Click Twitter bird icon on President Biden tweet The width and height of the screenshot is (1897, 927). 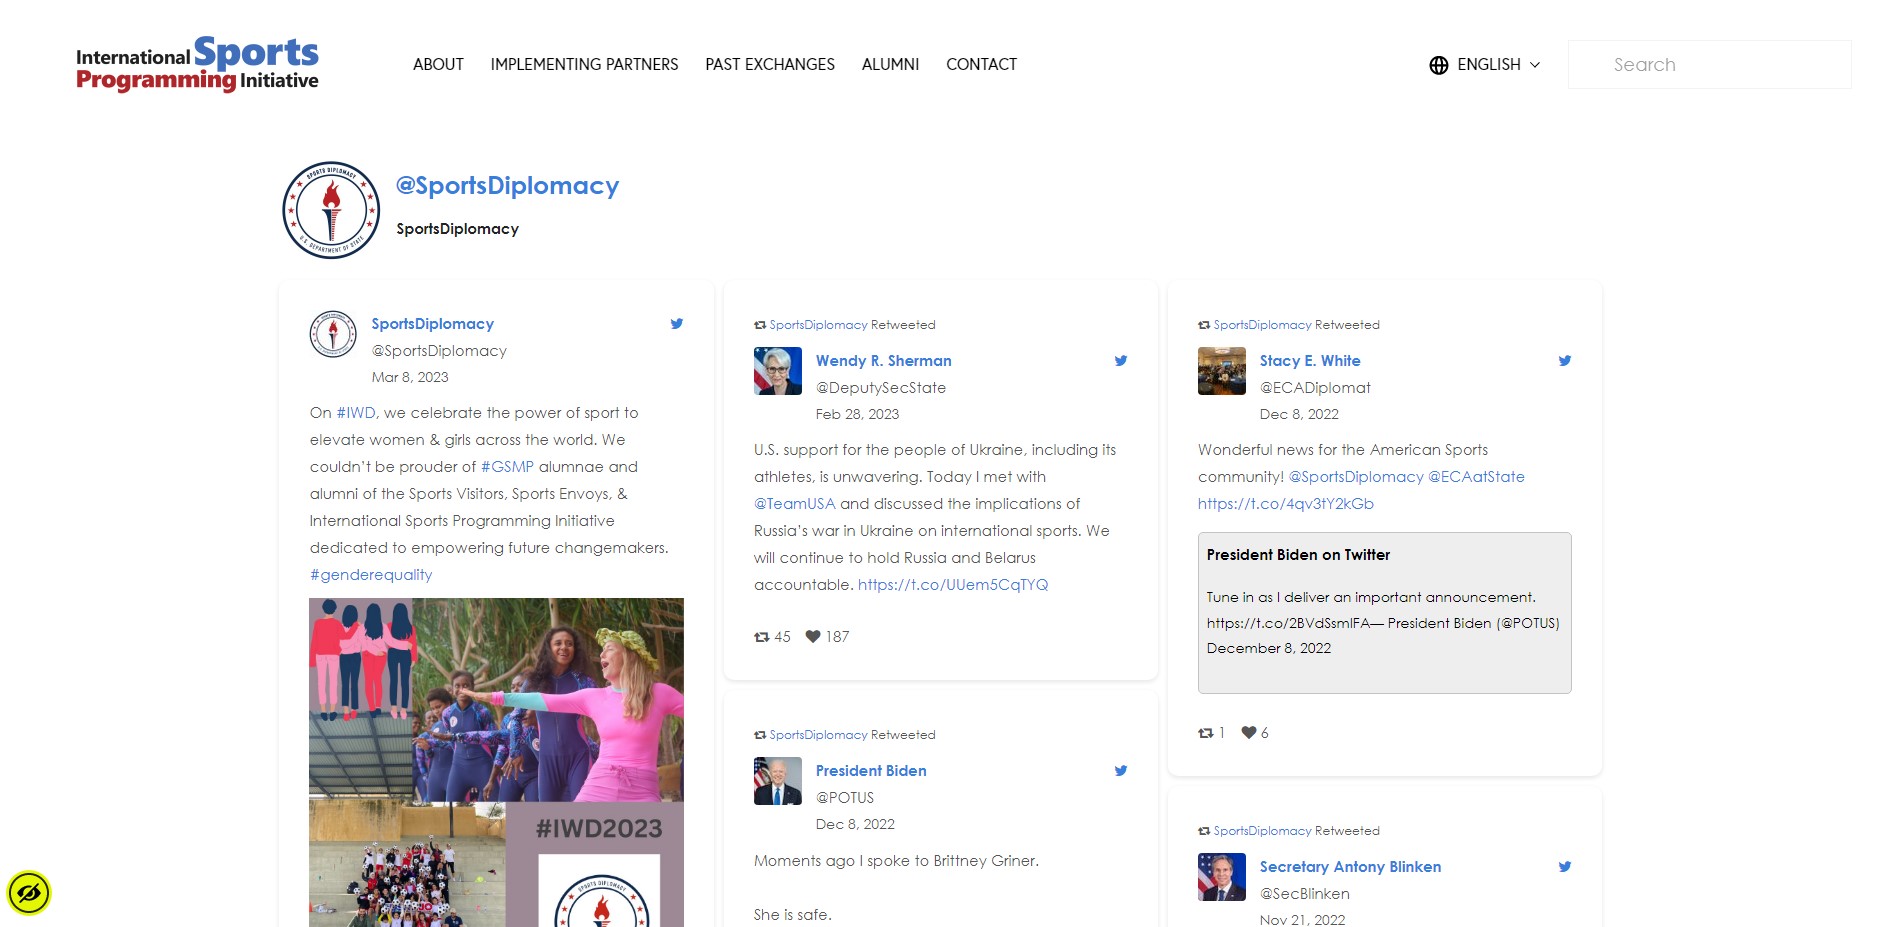[x=1121, y=771]
